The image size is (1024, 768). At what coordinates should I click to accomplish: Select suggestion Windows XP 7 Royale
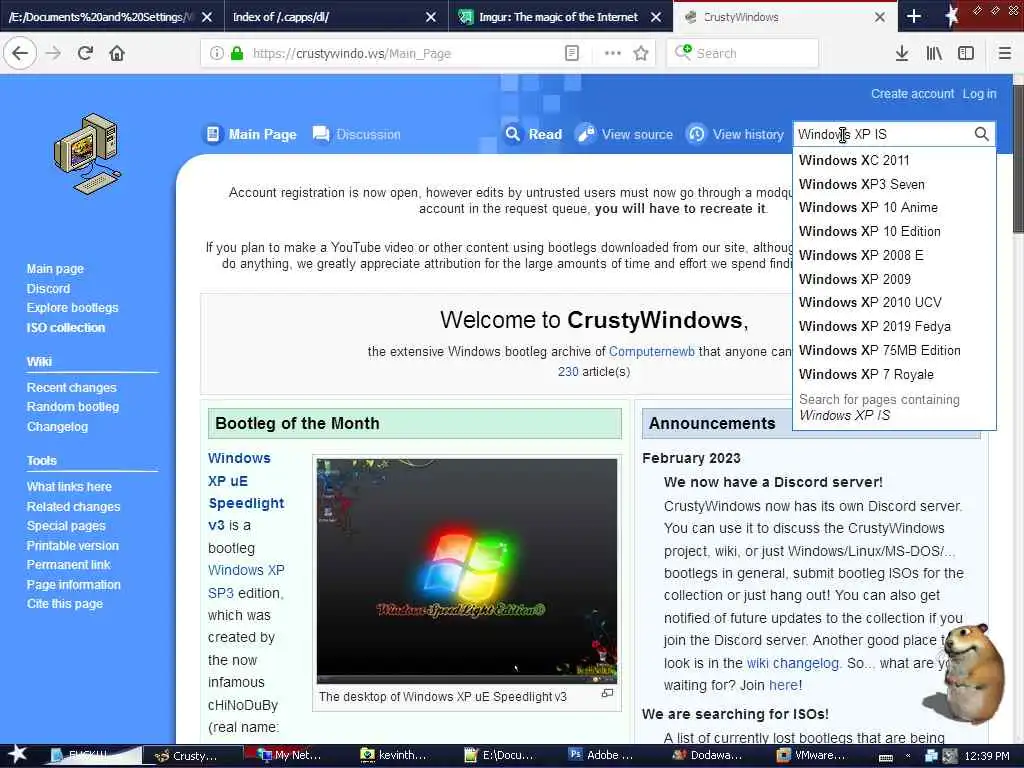tap(894, 374)
